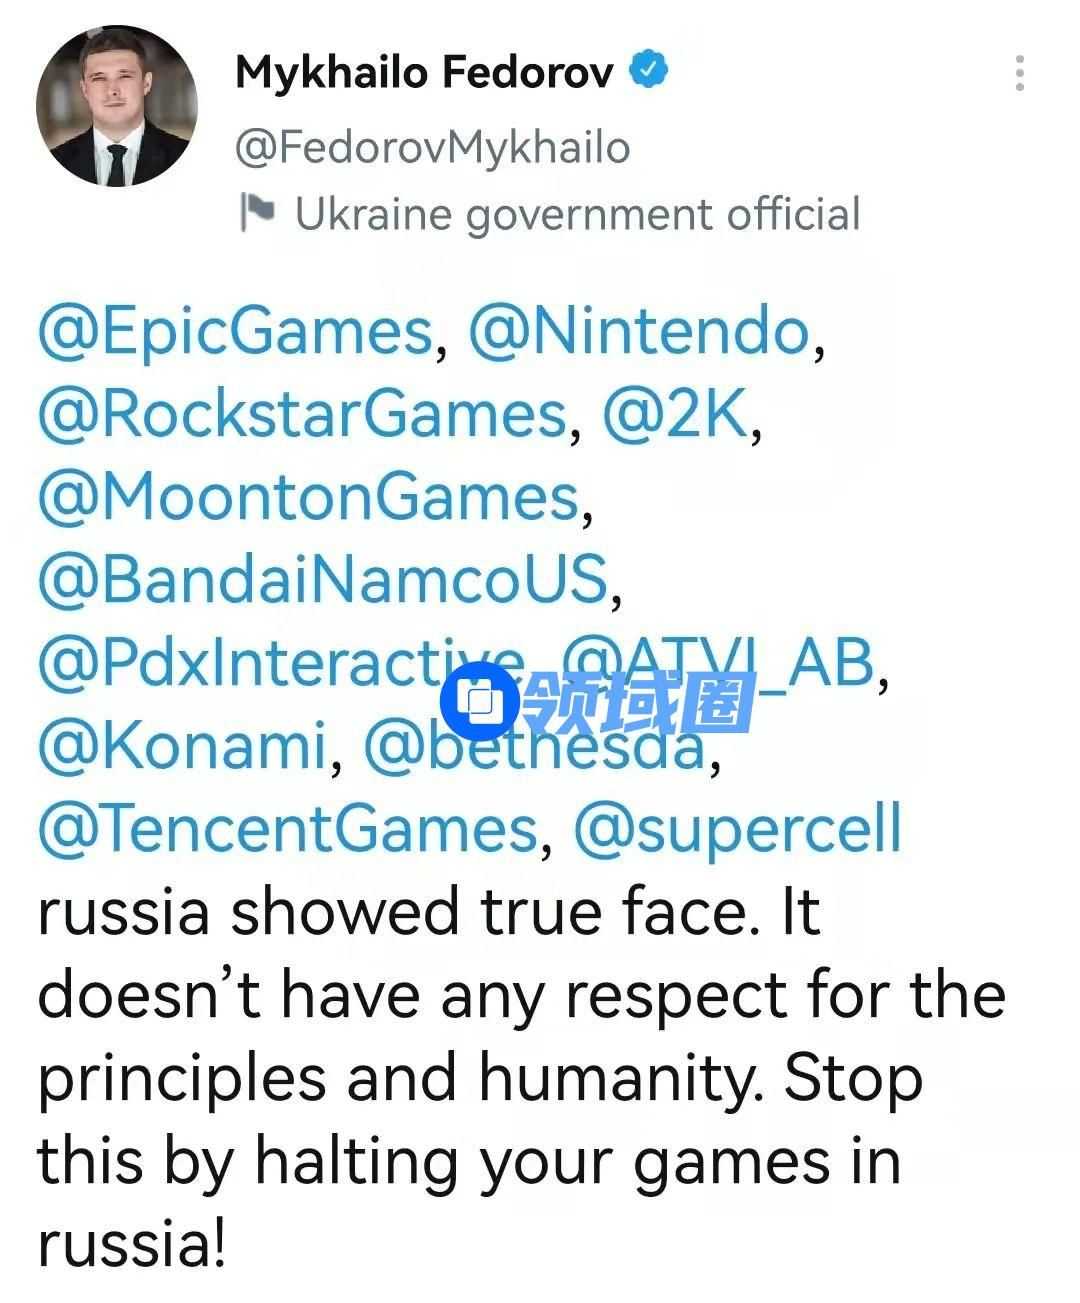This screenshot has height=1303, width=1080.
Task: Tap the @2K mention
Action: click(x=675, y=414)
